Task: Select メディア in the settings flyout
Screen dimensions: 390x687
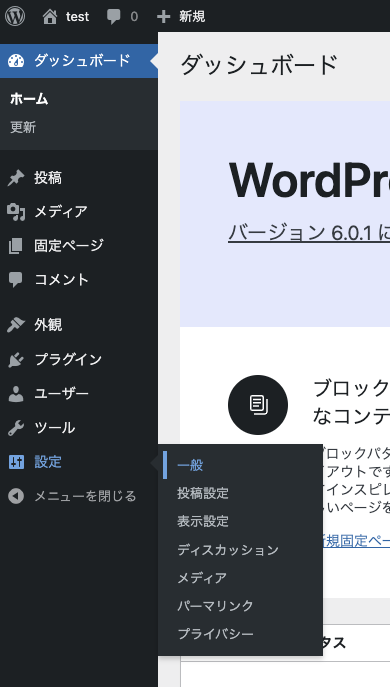Action: click(202, 578)
